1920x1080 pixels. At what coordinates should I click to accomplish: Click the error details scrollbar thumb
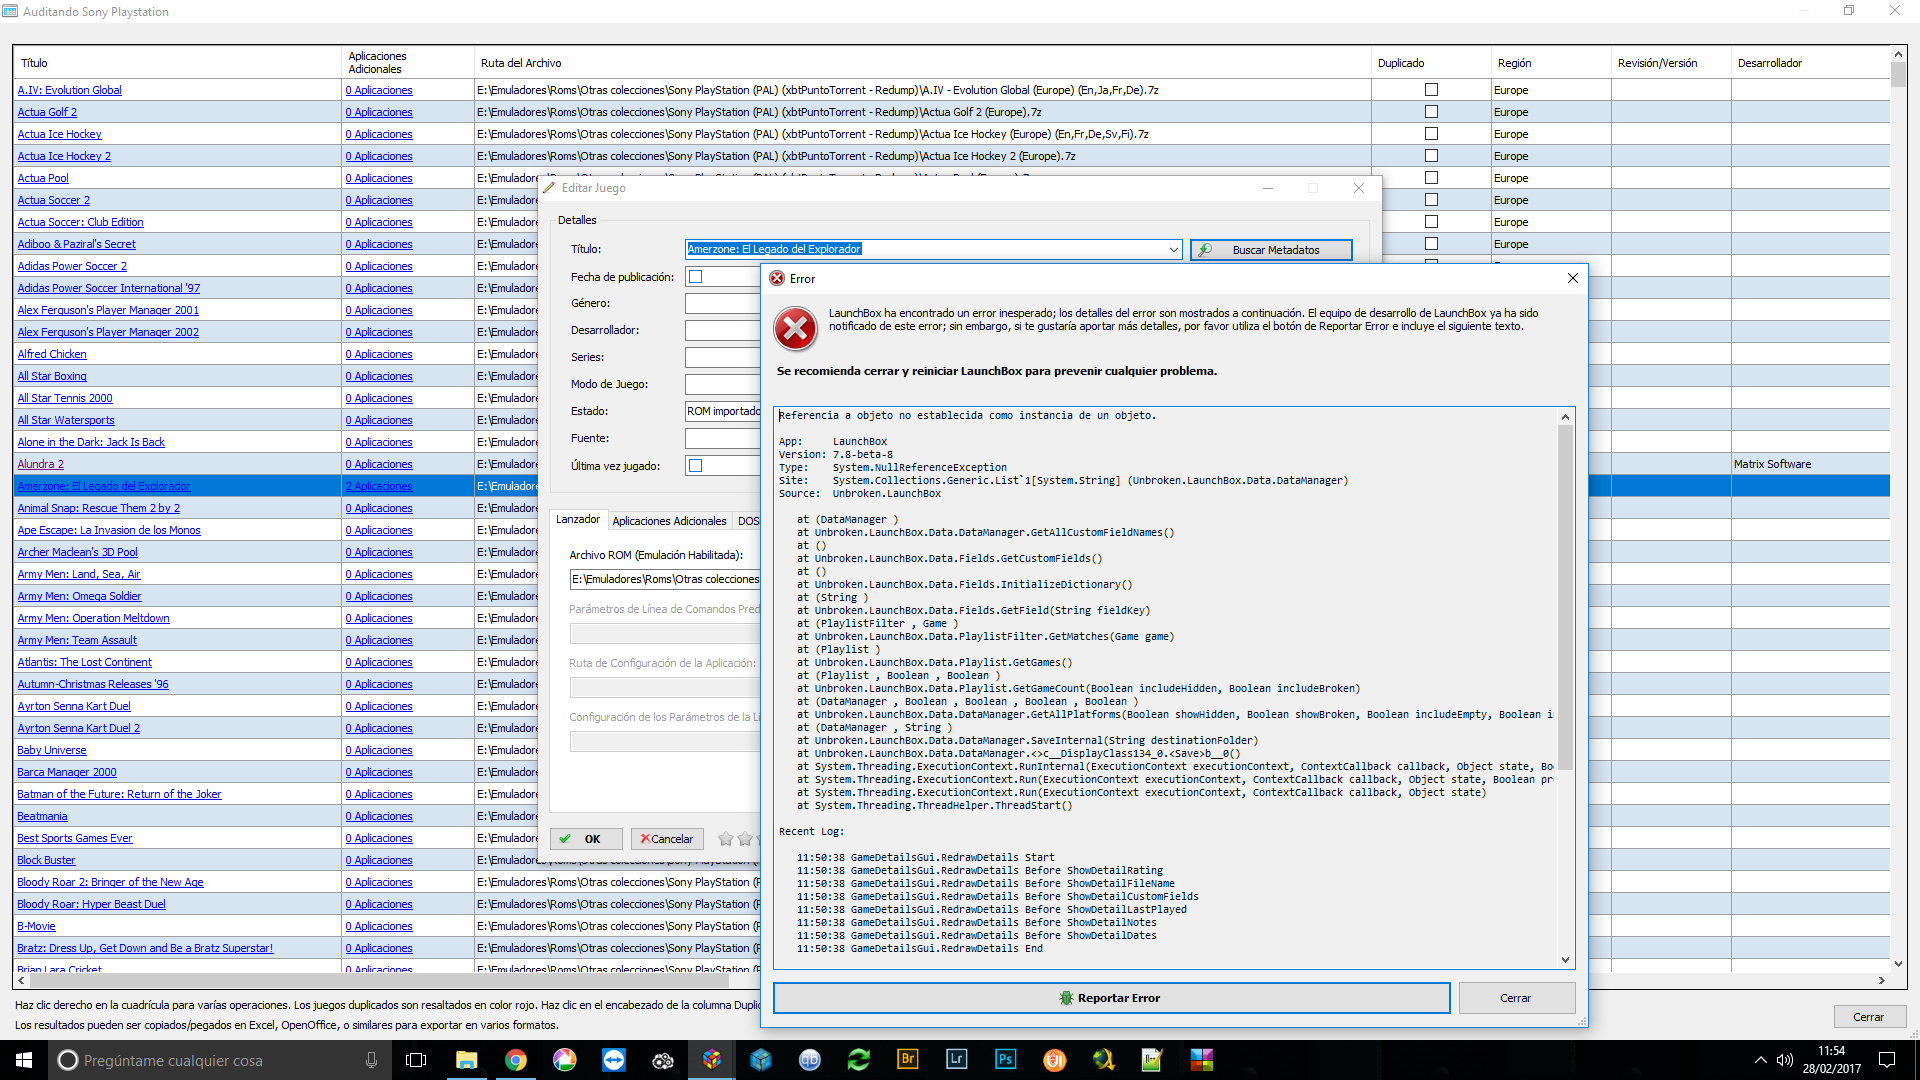tap(1565, 597)
